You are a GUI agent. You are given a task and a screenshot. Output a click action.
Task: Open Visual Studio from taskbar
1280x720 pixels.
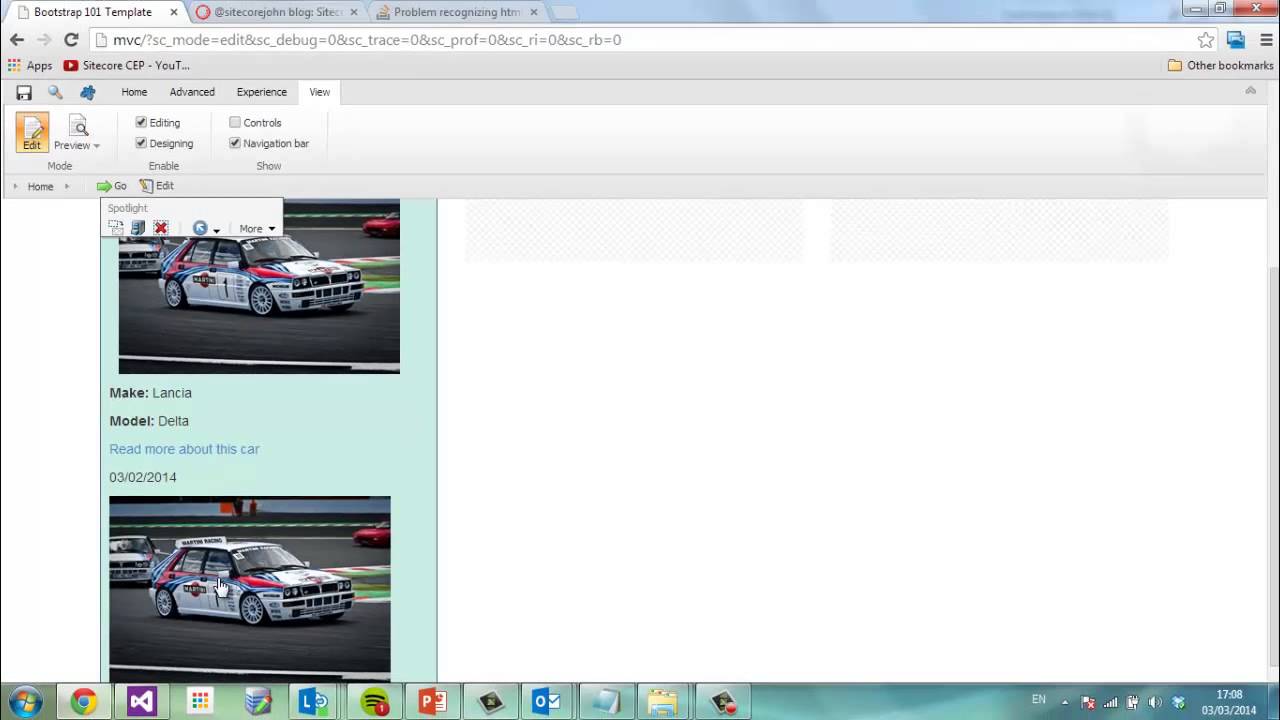[x=142, y=702]
